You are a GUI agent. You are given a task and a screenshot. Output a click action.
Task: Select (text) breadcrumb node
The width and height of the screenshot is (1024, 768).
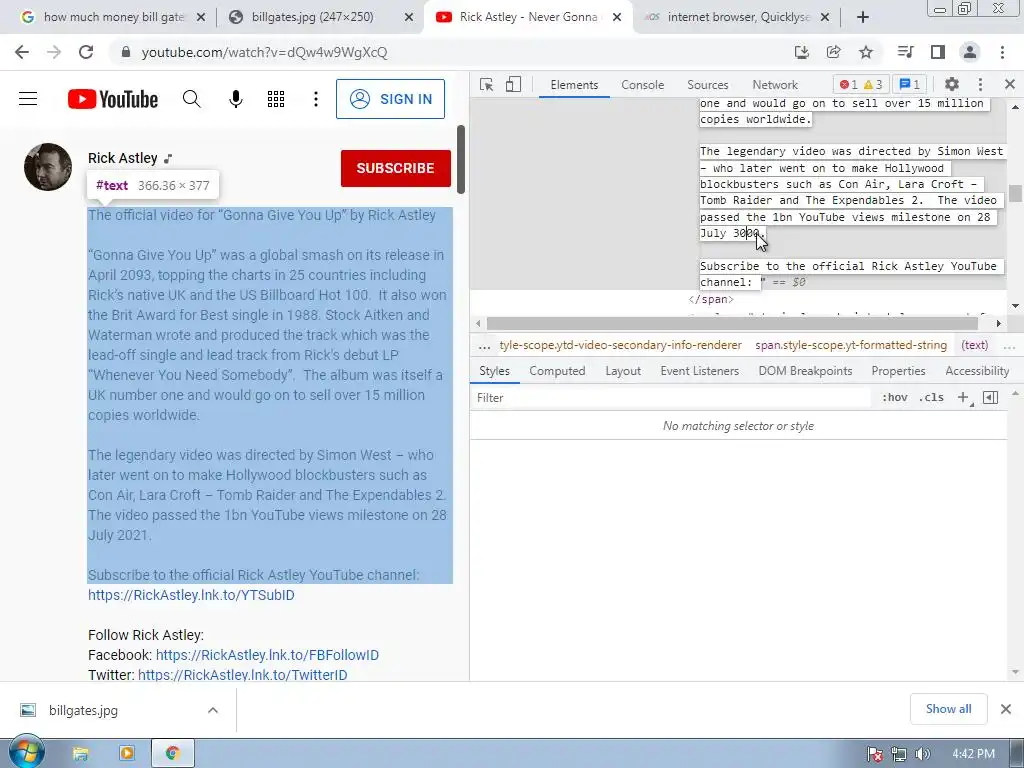point(974,345)
